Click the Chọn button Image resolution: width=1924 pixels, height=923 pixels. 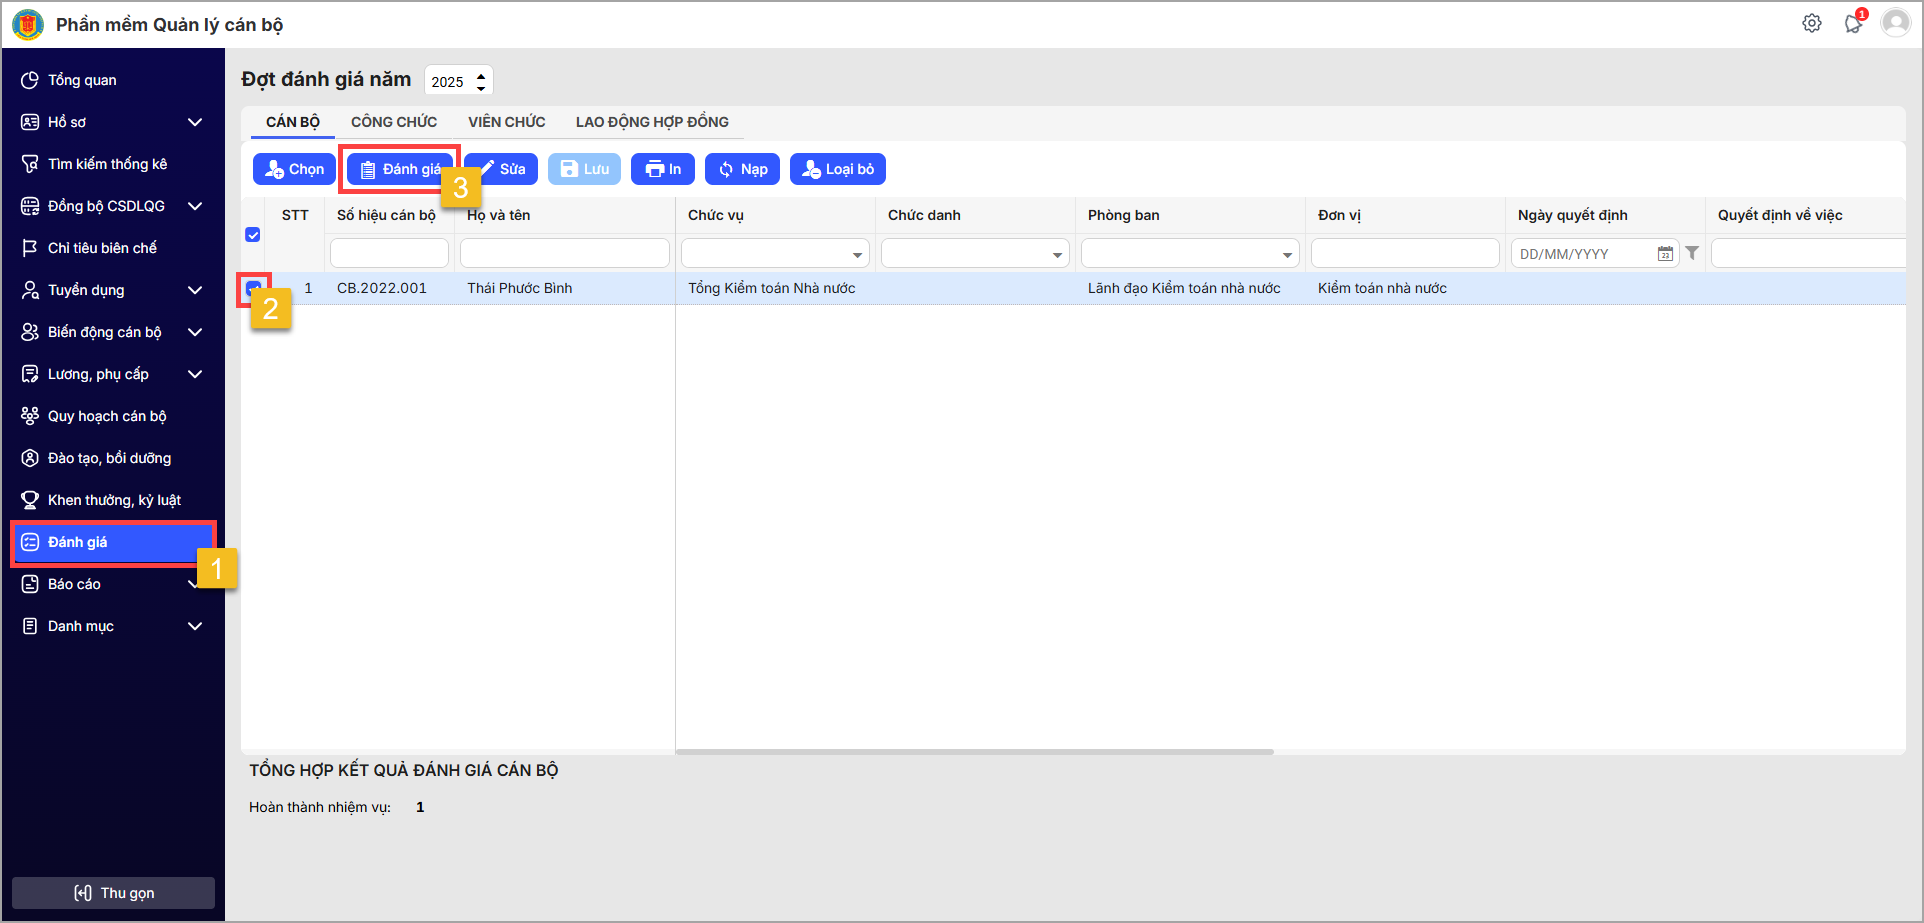coord(294,169)
